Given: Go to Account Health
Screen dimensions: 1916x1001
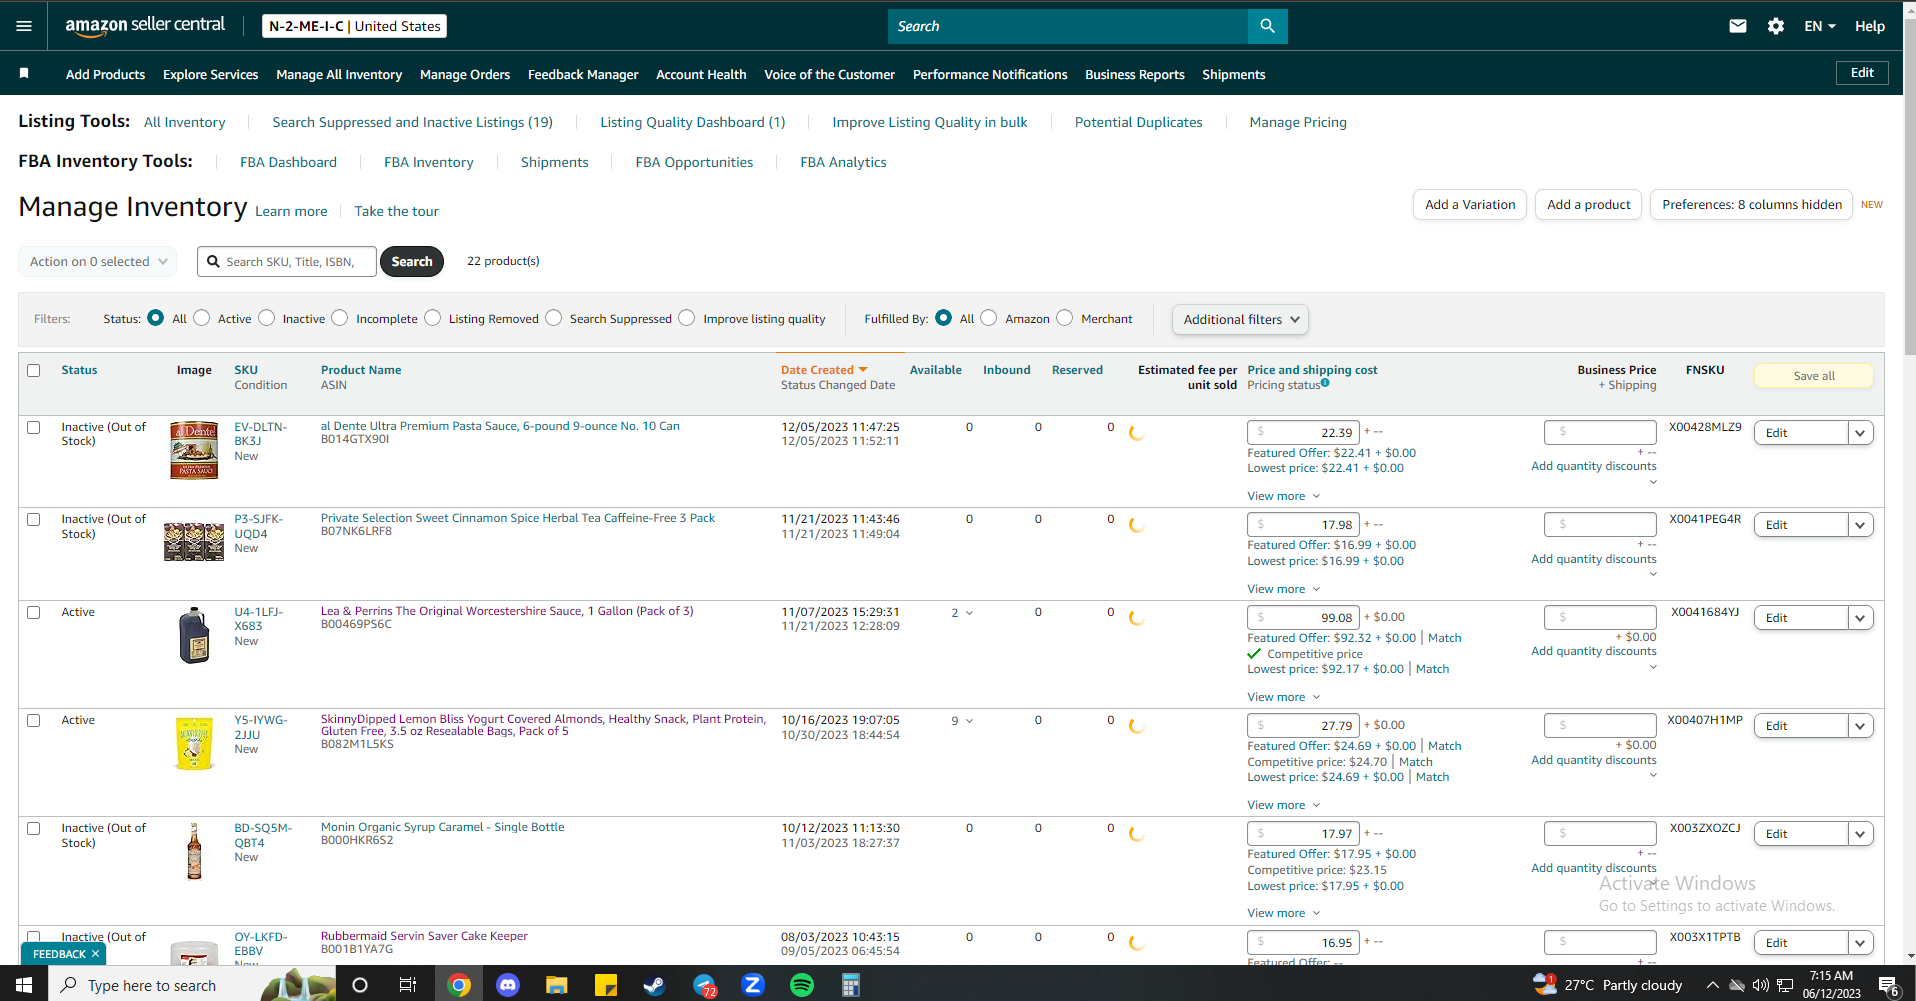Looking at the screenshot, I should point(701,74).
